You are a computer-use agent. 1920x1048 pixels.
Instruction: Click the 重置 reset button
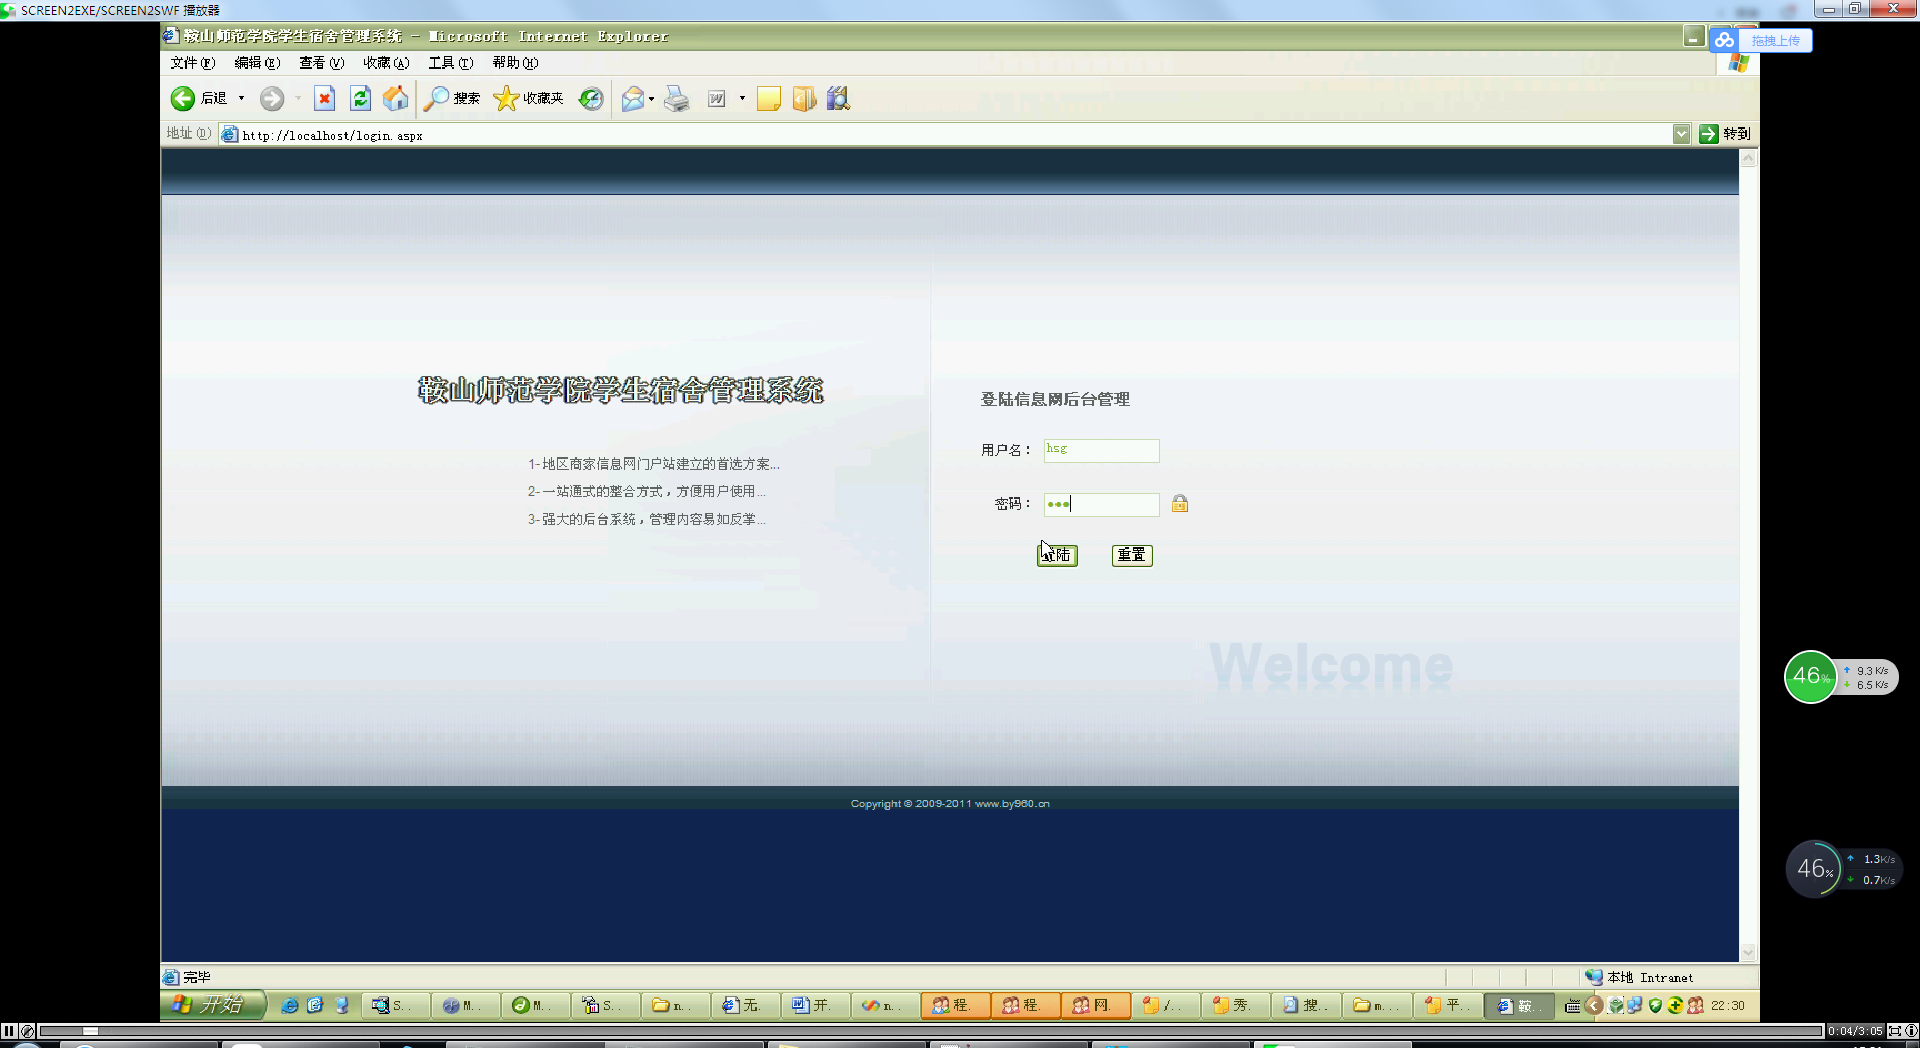pos(1132,555)
